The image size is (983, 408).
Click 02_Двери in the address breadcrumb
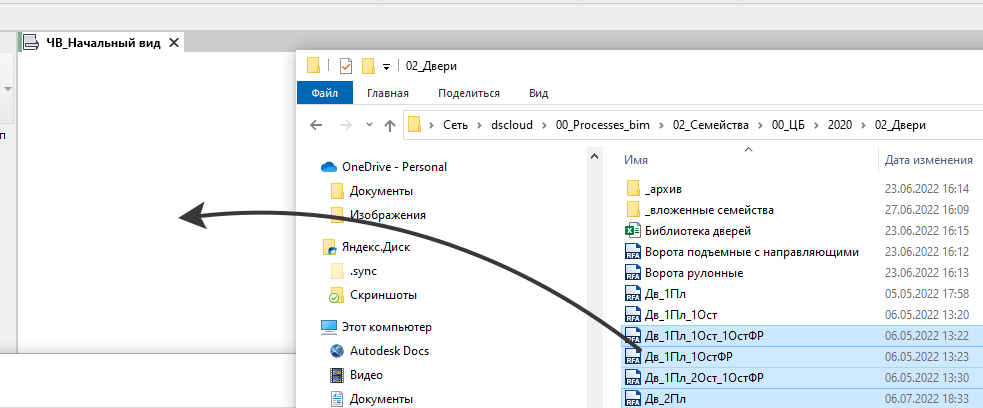(900, 125)
